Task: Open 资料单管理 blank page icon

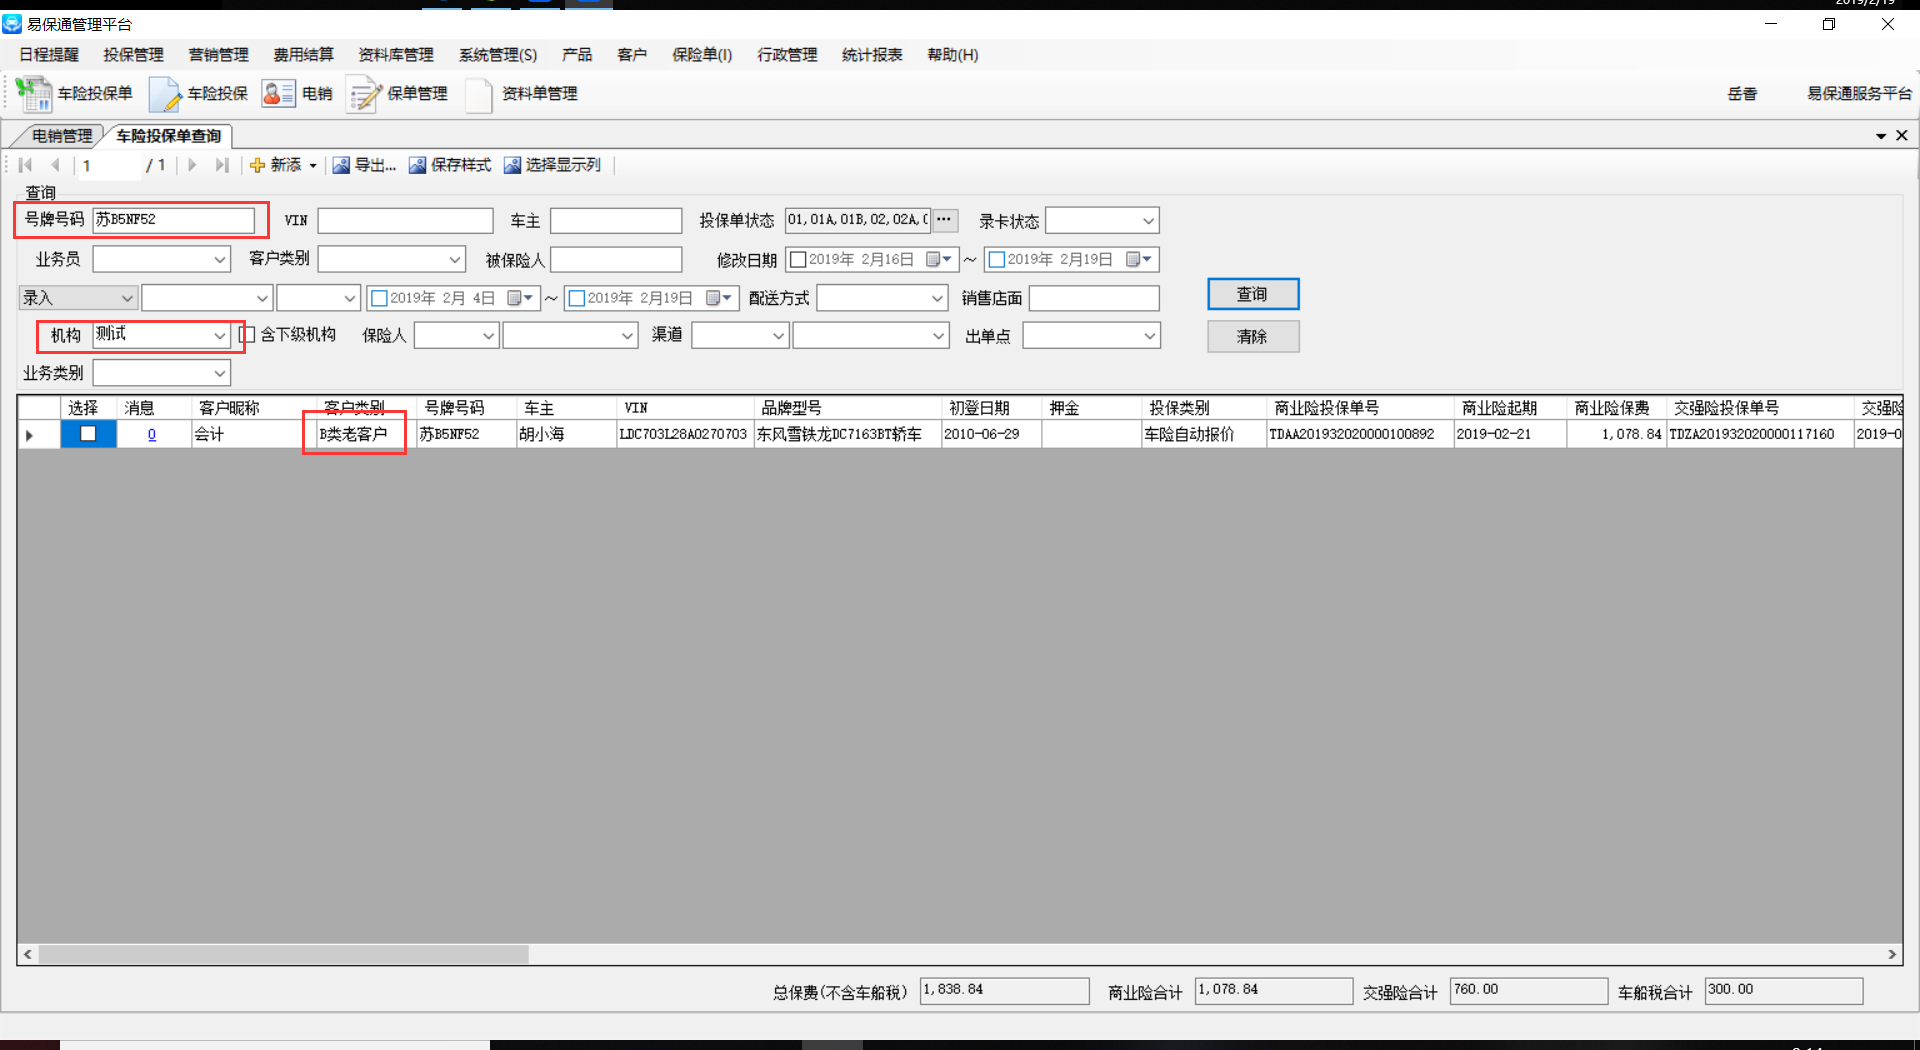Action: pos(479,94)
